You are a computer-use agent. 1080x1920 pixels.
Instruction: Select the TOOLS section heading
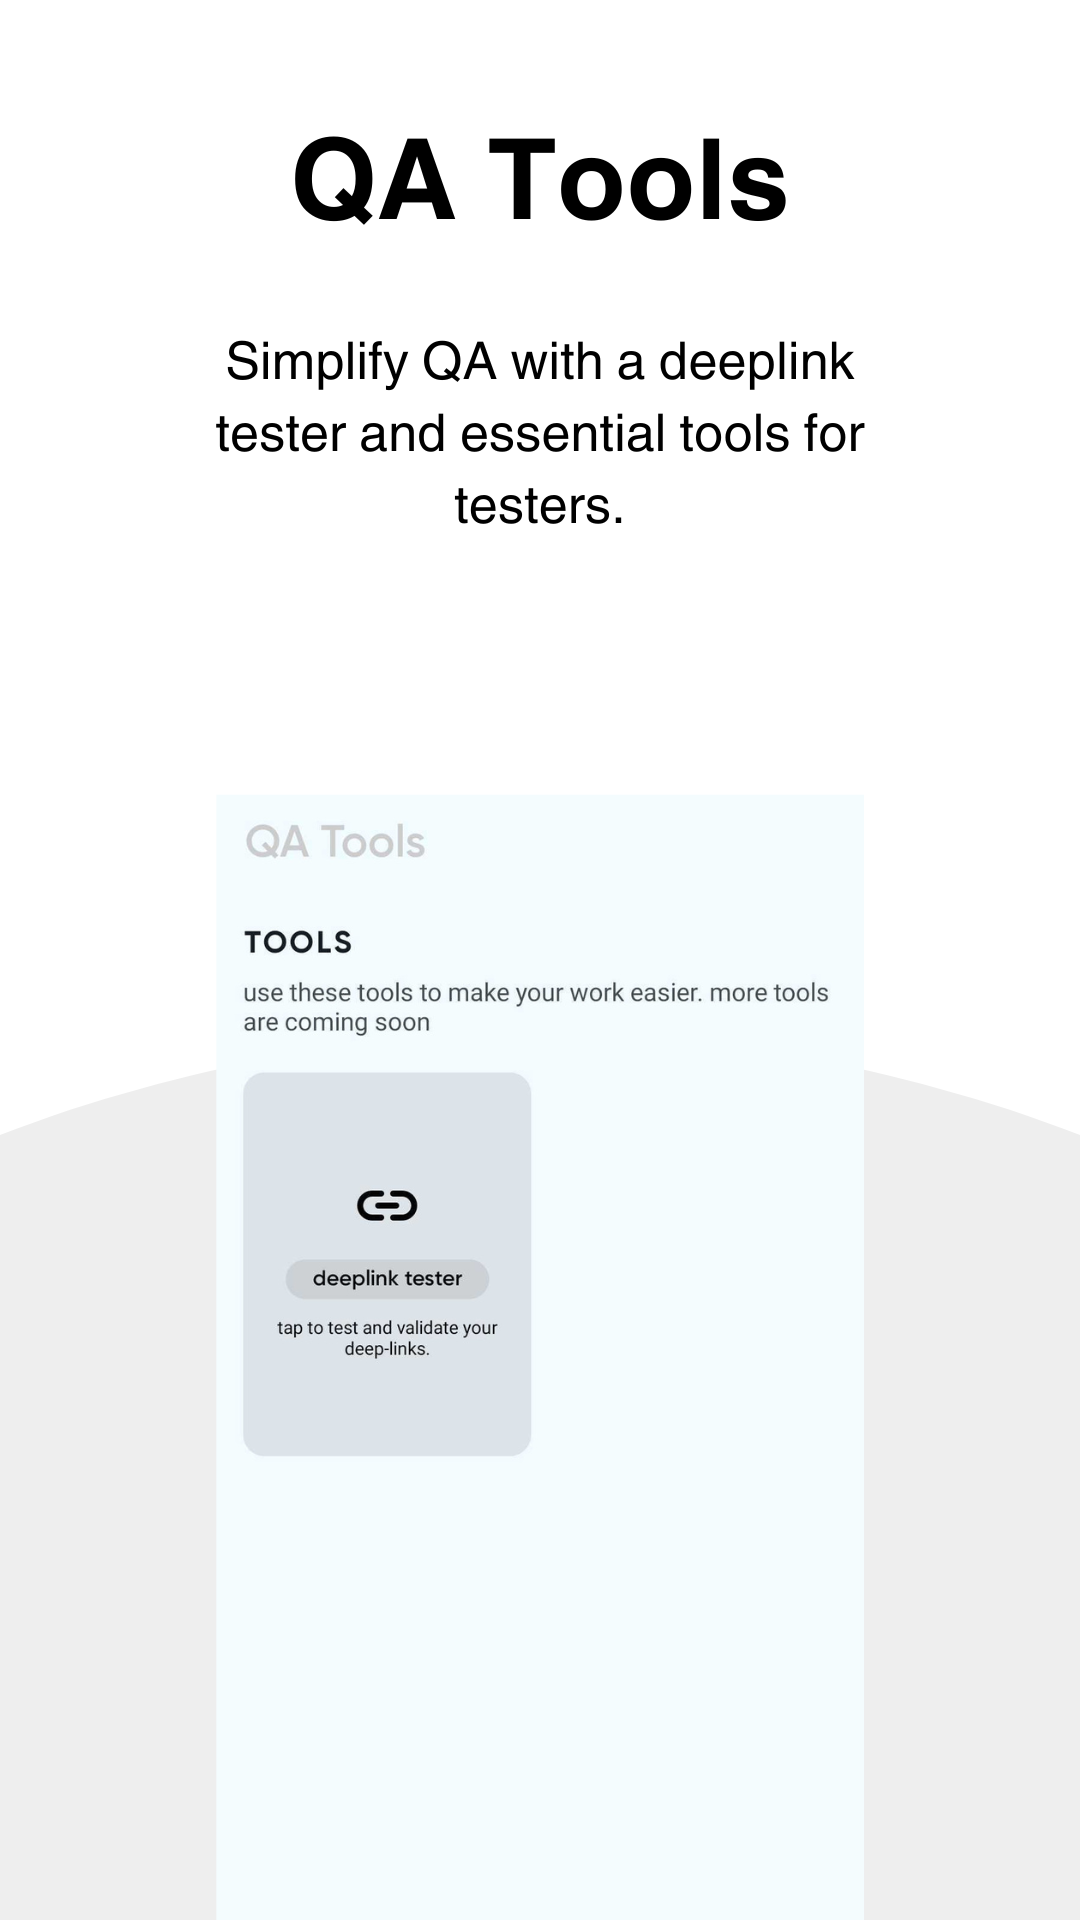click(298, 942)
